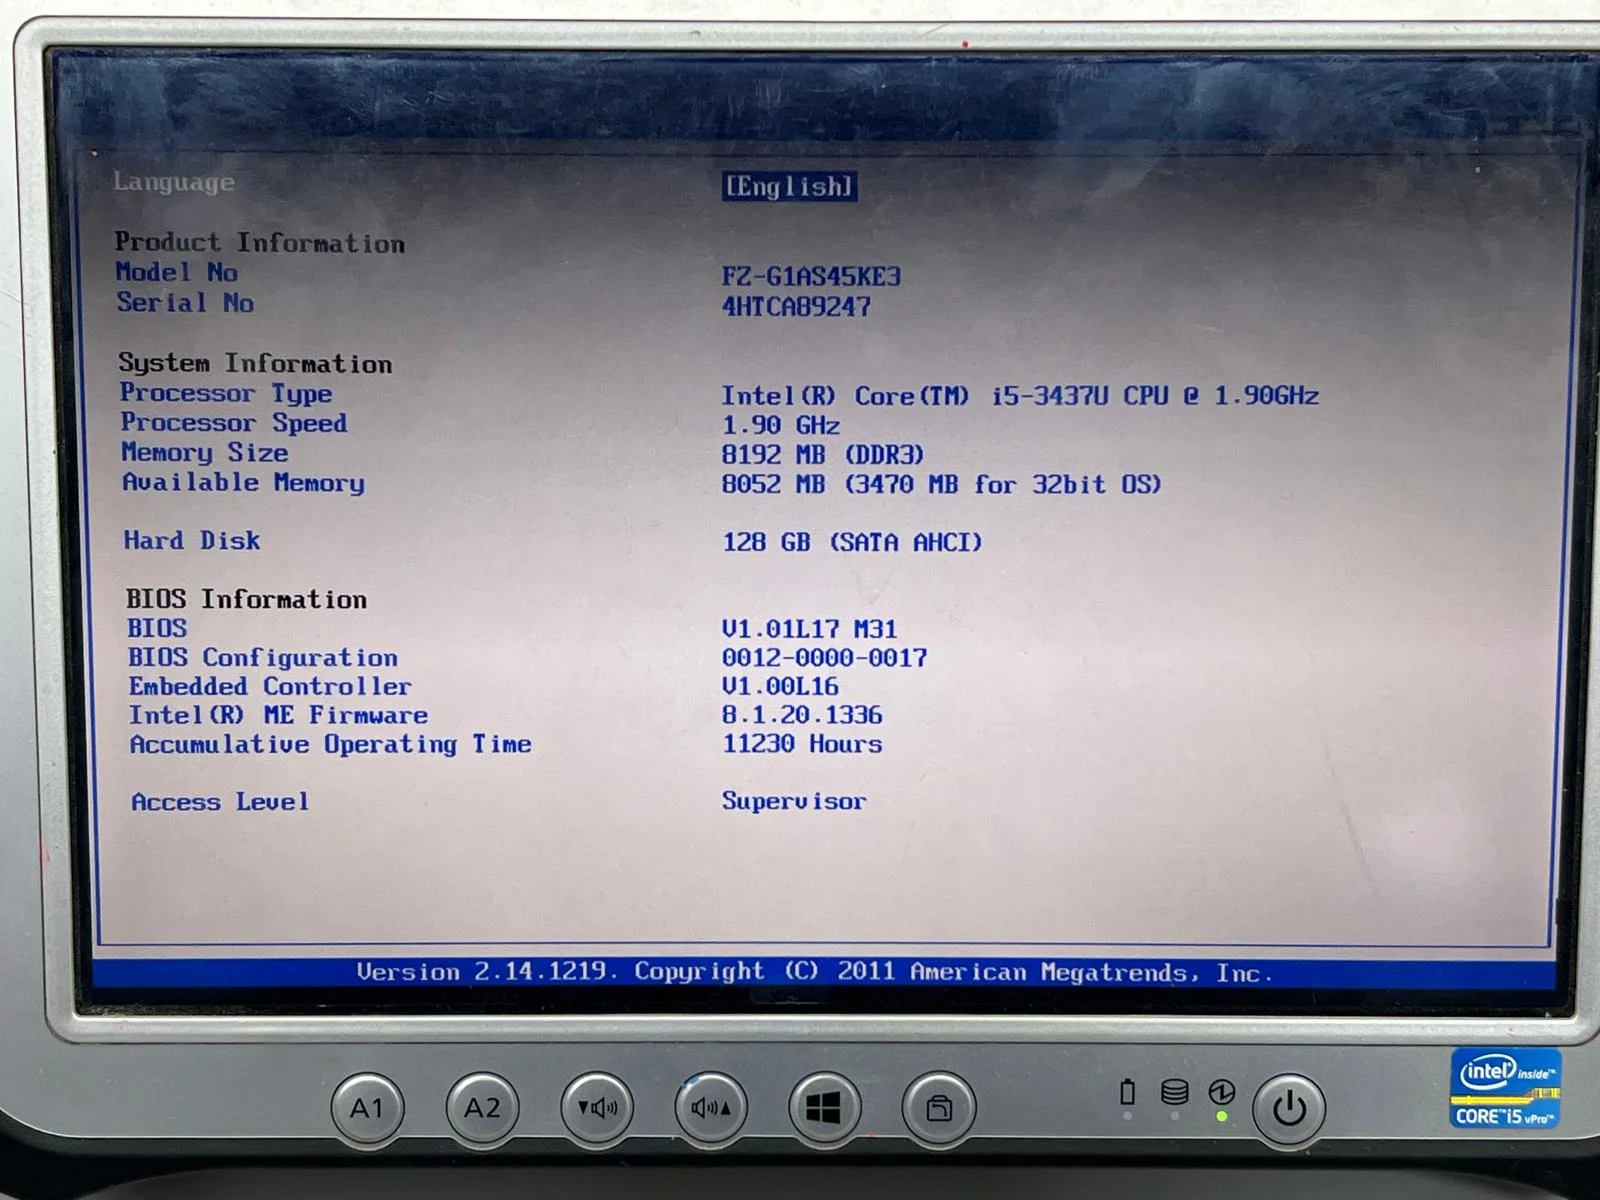Click the Access Level Supervisor value
The height and width of the screenshot is (1200, 1600).
(794, 801)
